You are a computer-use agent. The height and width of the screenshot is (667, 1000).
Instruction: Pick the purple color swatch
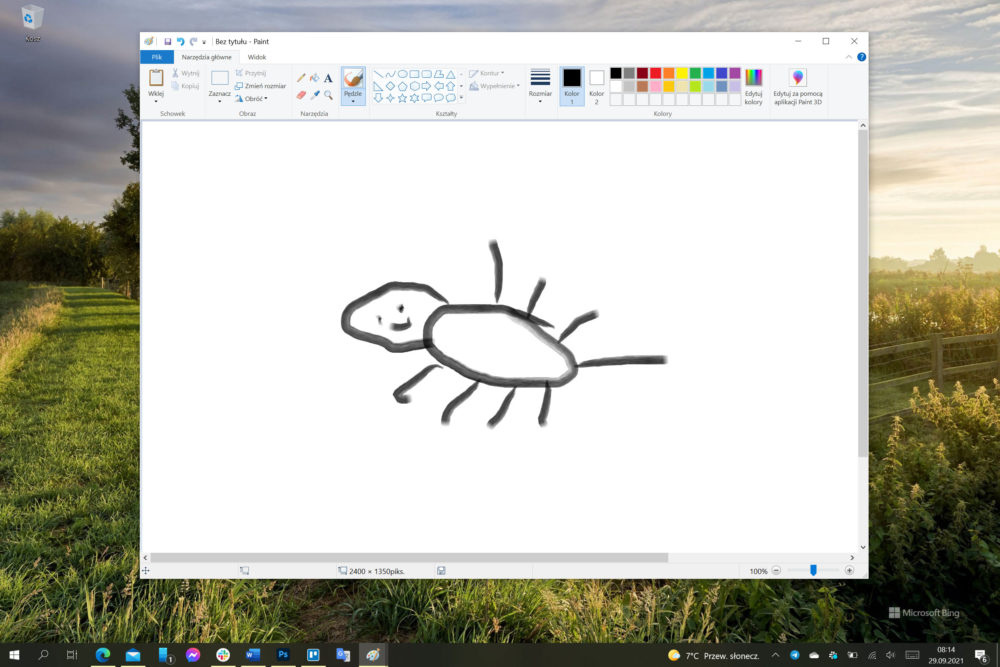[735, 73]
